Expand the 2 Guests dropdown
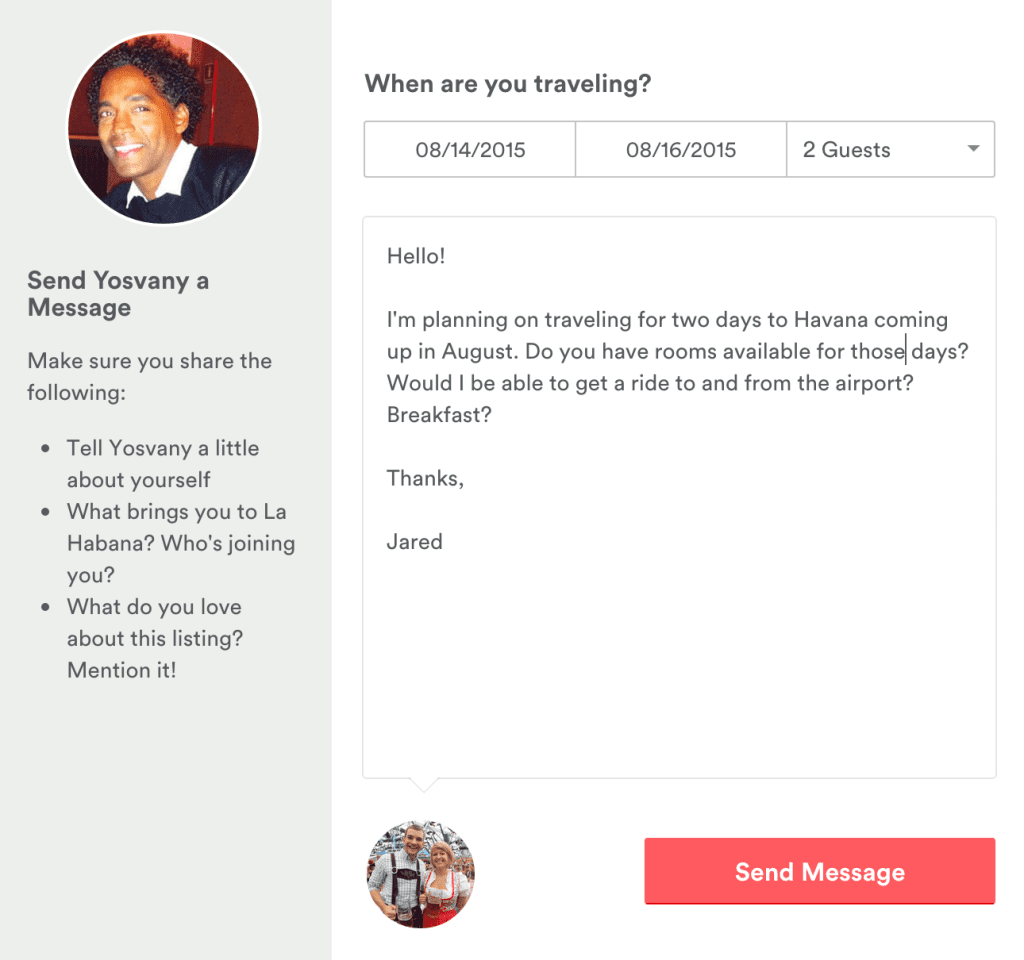Viewport: 1024px width, 960px height. pyautogui.click(x=891, y=150)
